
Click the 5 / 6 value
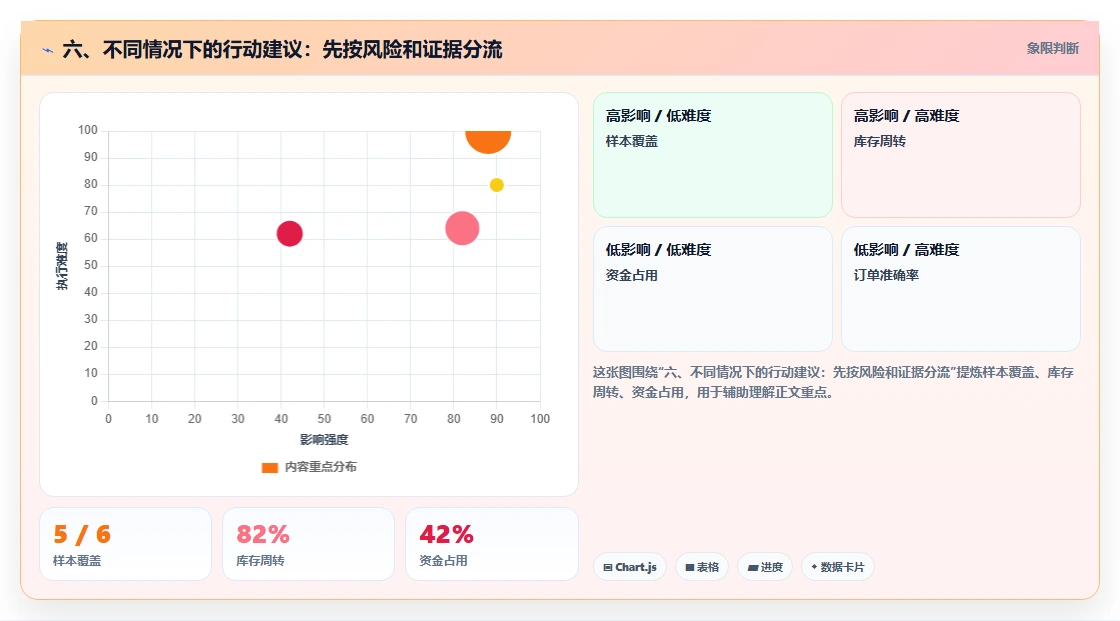[x=82, y=535]
